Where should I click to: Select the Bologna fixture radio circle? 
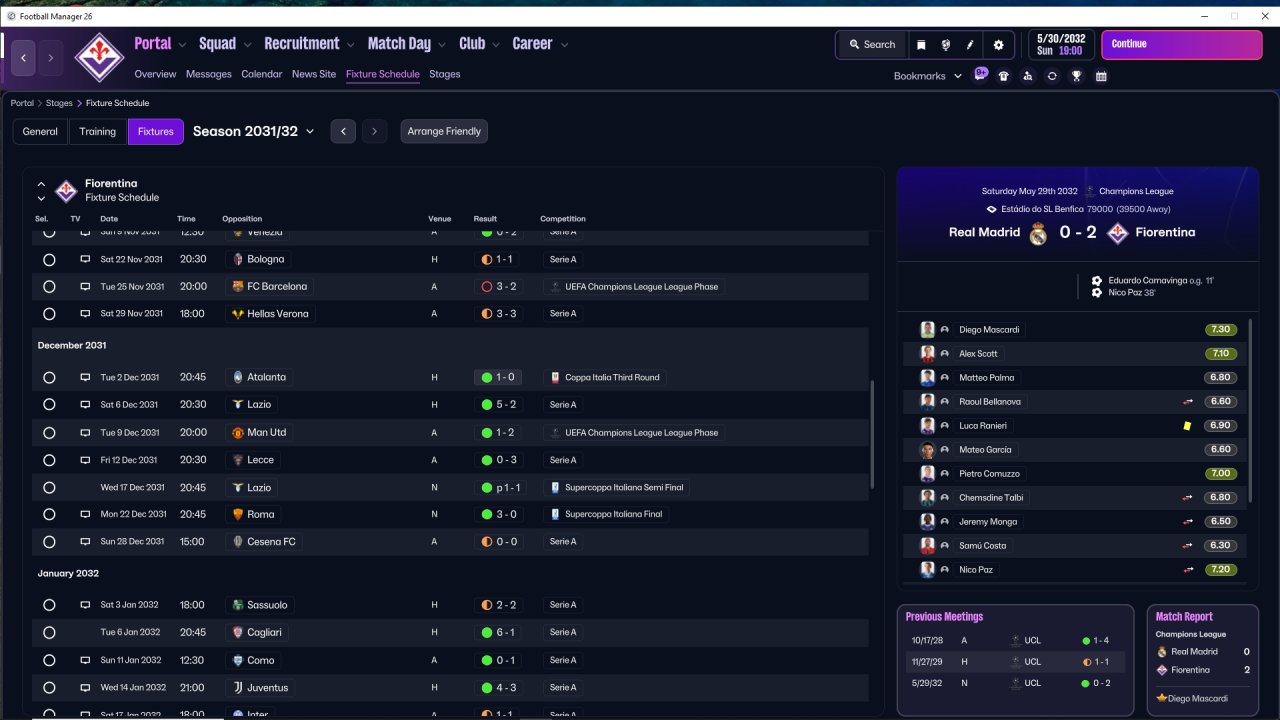tap(49, 259)
